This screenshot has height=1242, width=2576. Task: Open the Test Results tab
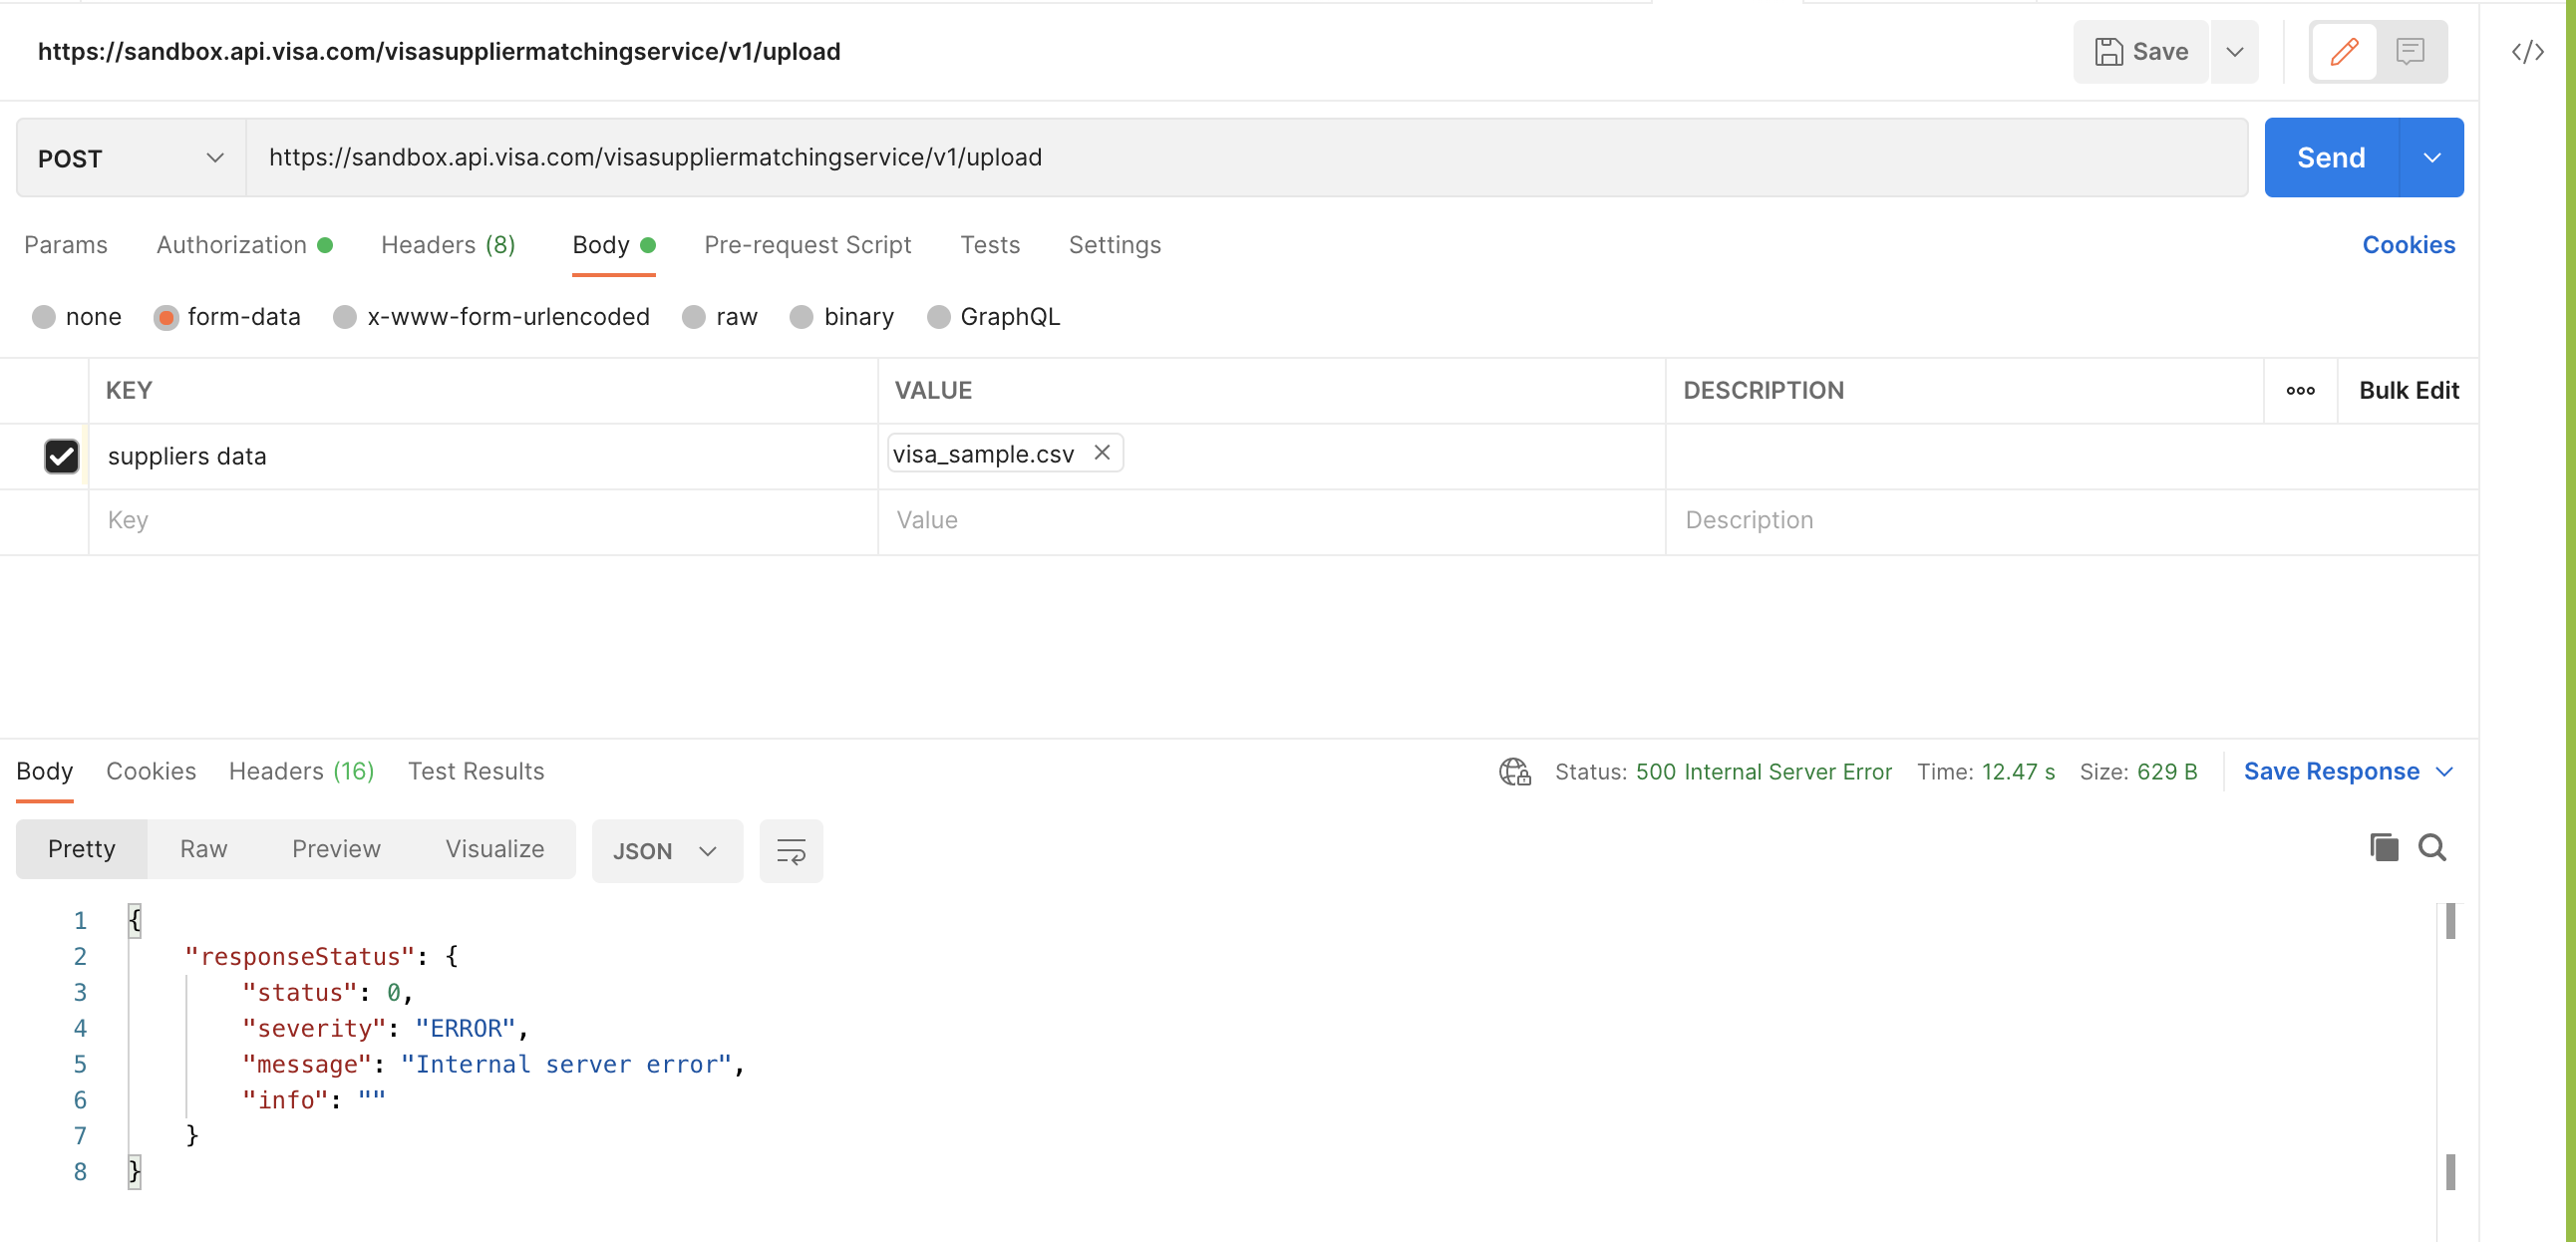point(476,772)
